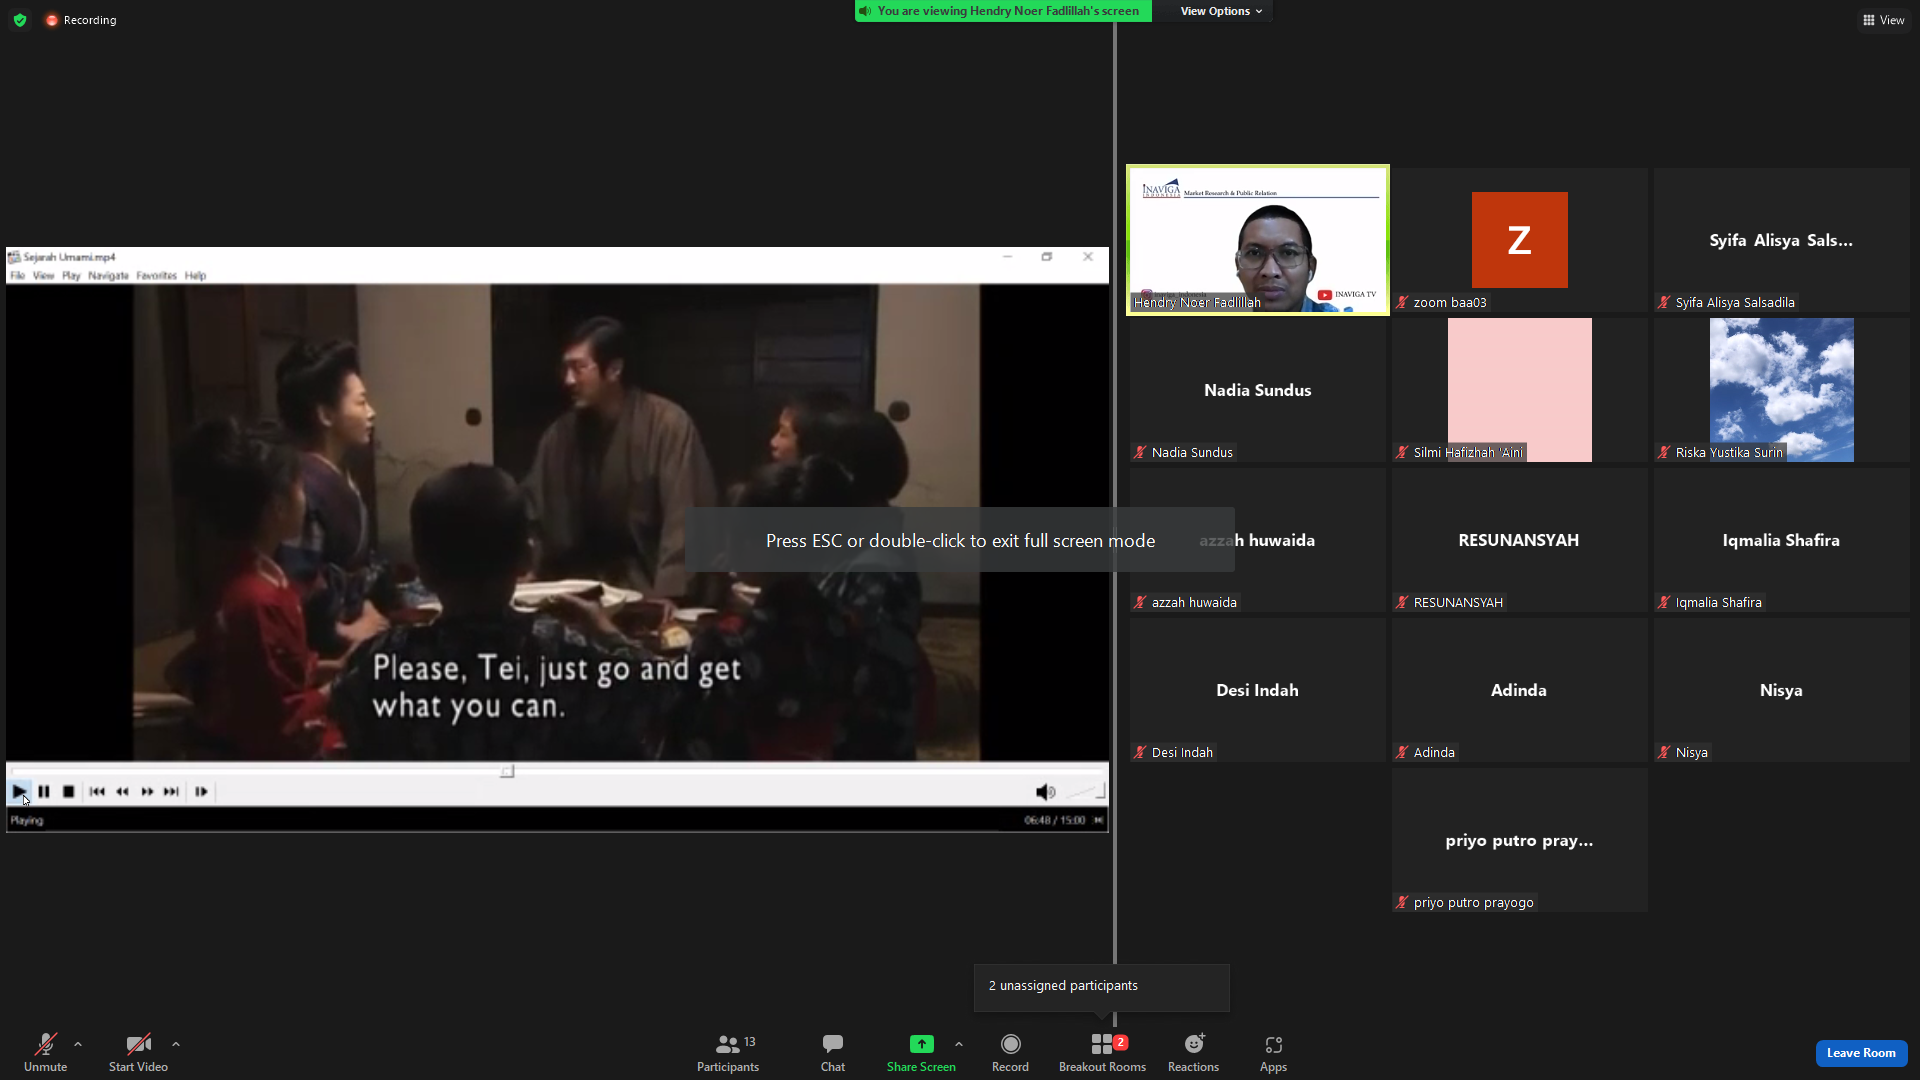Select Riska Yustika Surin's cloud picture tile
Viewport: 1920px width, 1080px height.
click(1781, 390)
